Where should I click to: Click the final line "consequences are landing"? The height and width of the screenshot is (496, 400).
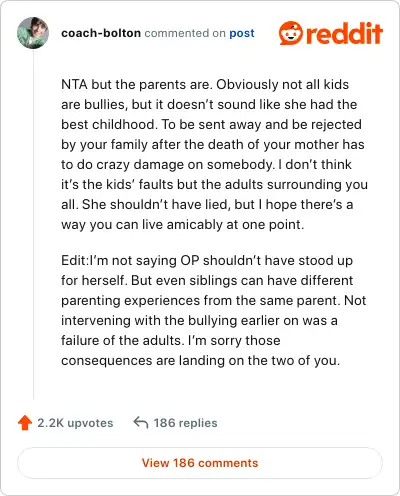pyautogui.click(x=201, y=361)
